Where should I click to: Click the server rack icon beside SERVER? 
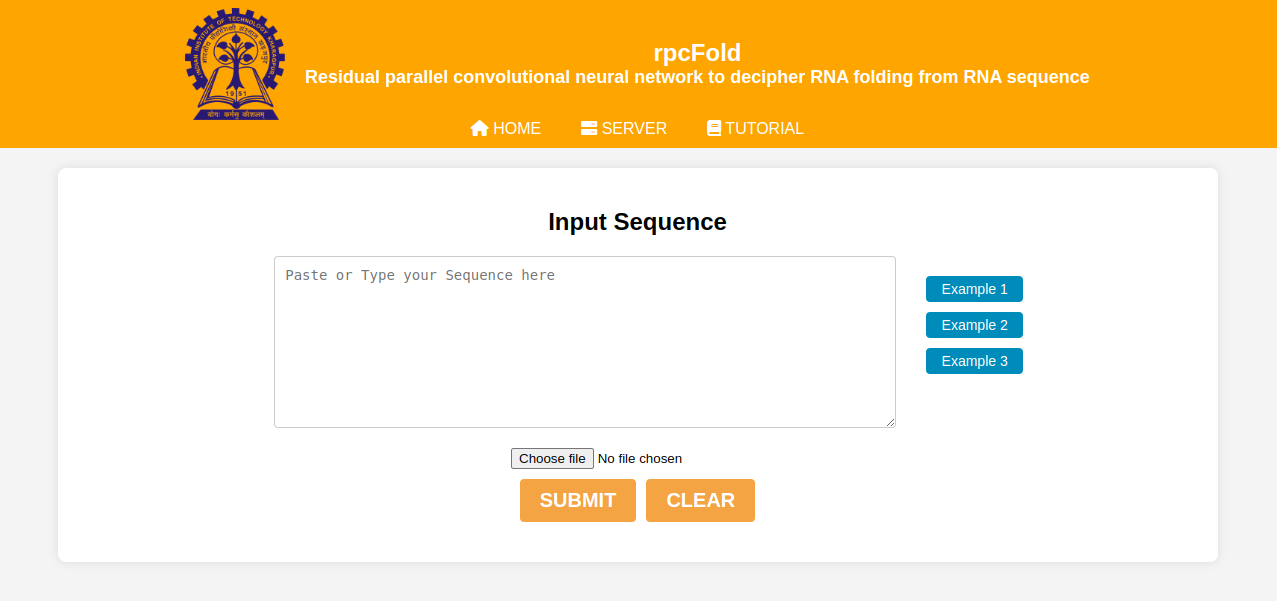pyautogui.click(x=589, y=128)
